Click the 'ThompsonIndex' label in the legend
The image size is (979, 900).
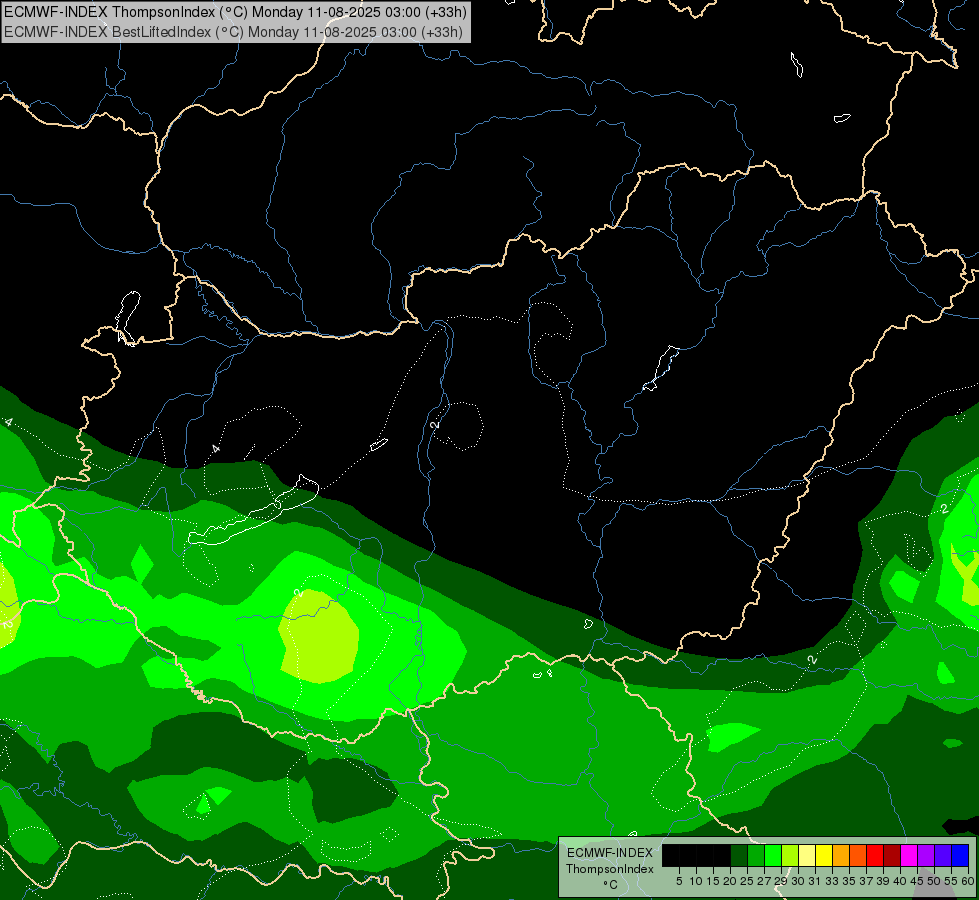pyautogui.click(x=609, y=869)
